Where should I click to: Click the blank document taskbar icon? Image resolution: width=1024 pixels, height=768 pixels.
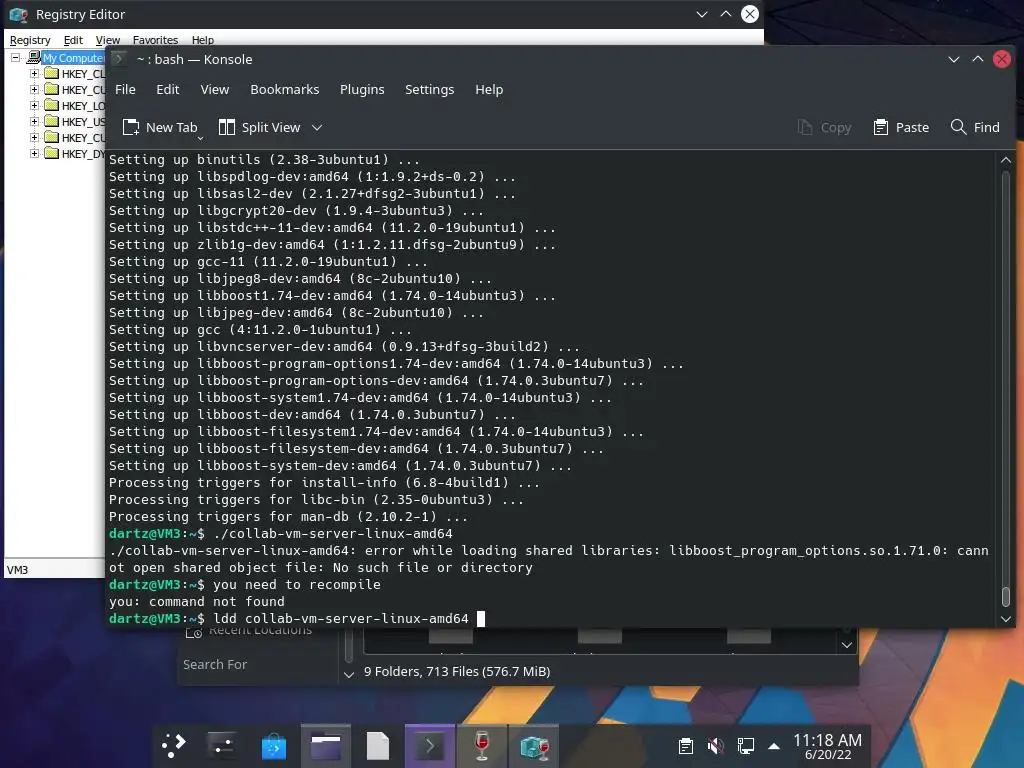click(x=377, y=745)
